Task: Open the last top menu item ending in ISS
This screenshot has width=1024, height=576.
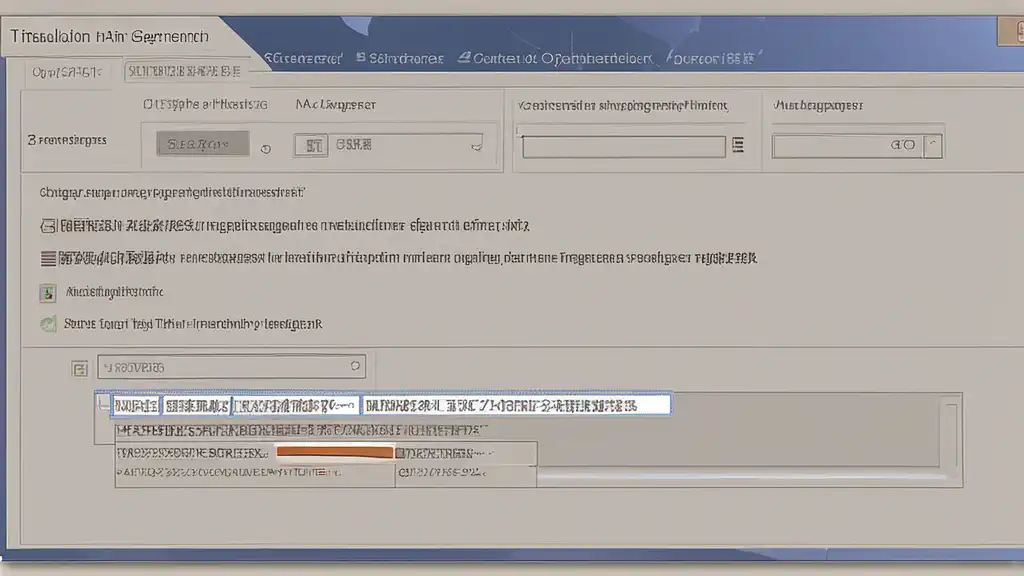Action: tap(713, 58)
